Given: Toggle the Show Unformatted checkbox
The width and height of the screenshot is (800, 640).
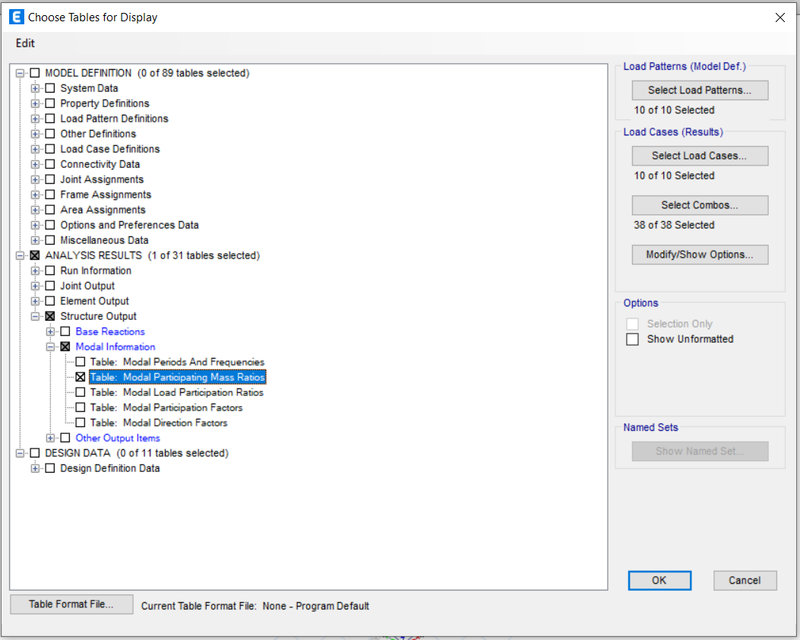Looking at the screenshot, I should point(632,339).
